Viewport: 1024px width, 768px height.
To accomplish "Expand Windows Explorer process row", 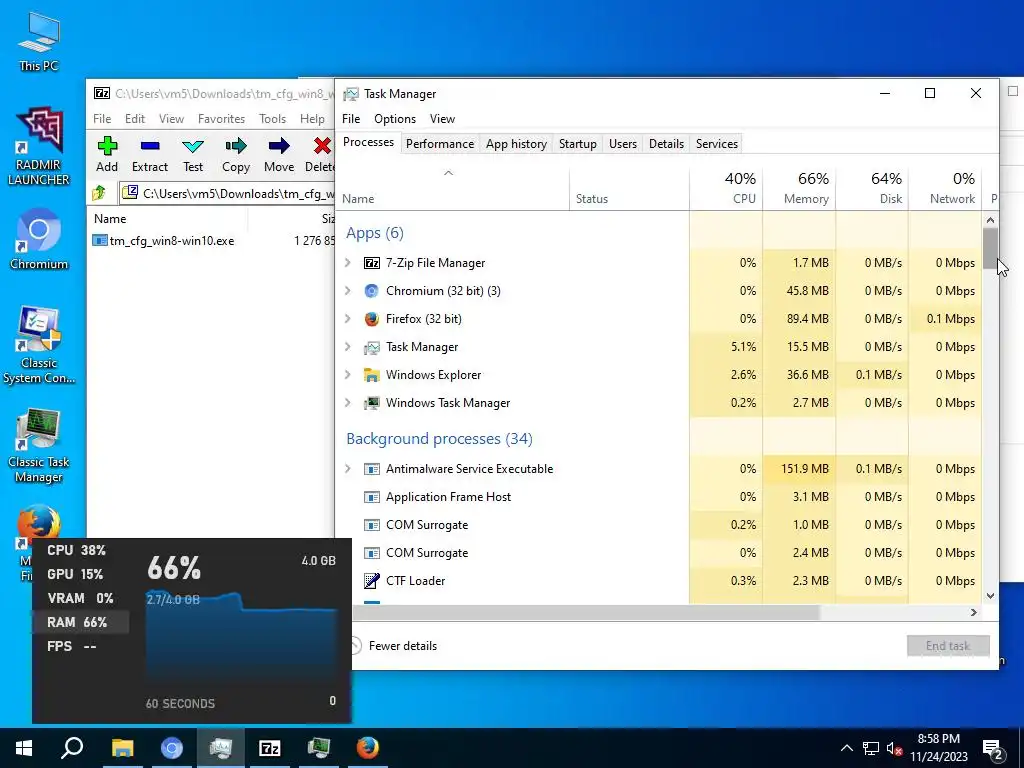I will point(348,375).
